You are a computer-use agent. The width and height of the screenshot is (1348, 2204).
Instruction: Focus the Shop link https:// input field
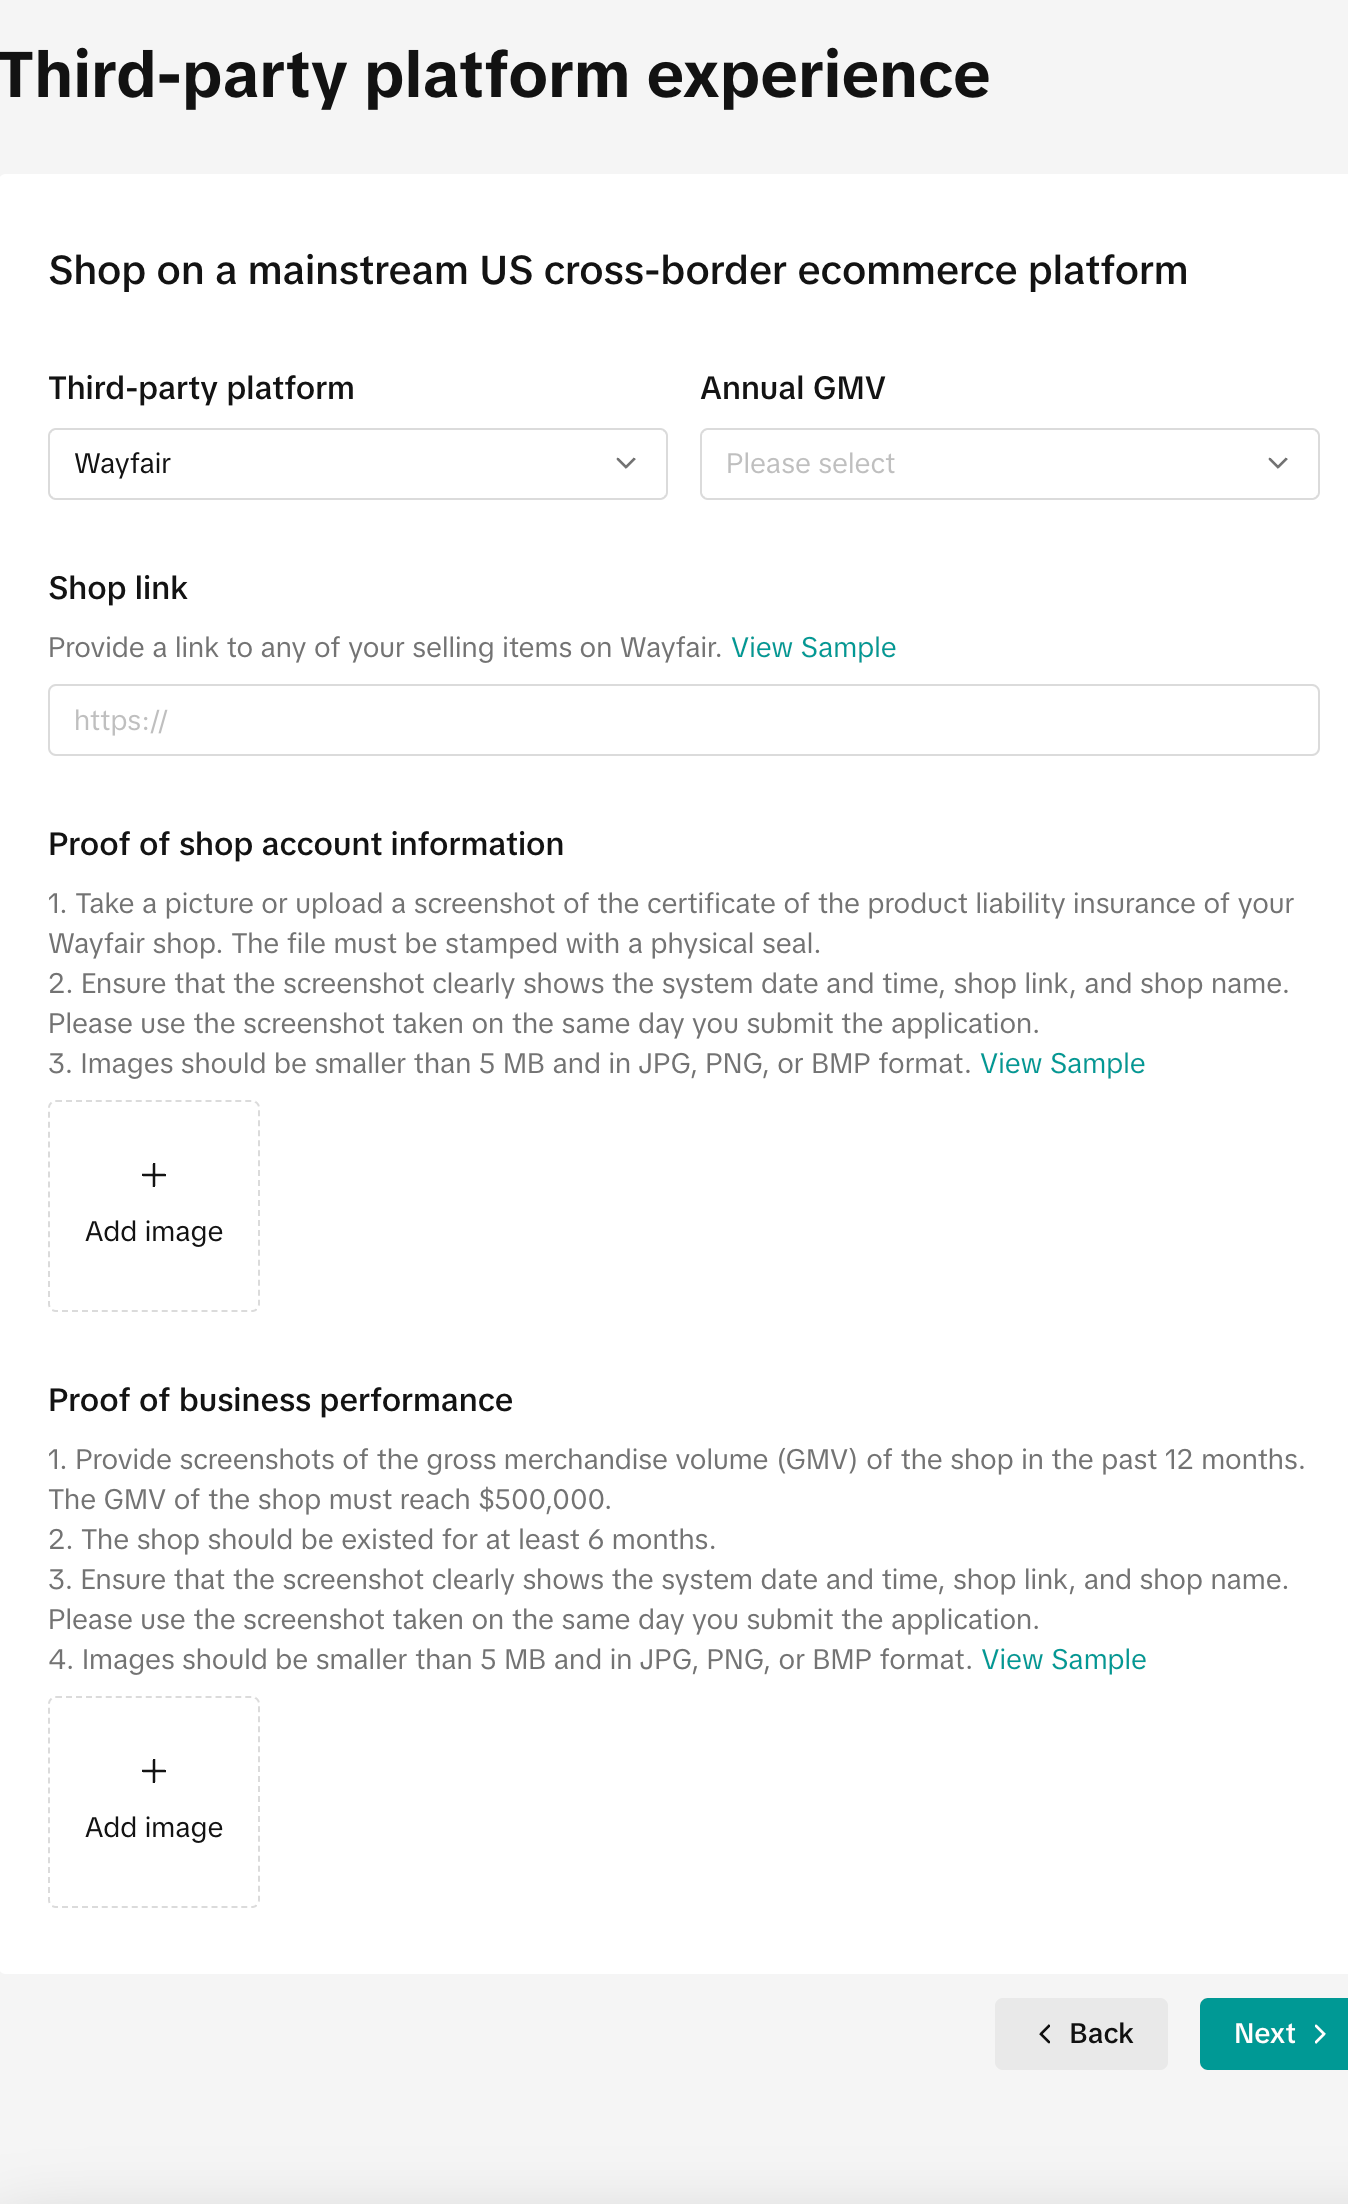pyautogui.click(x=683, y=720)
